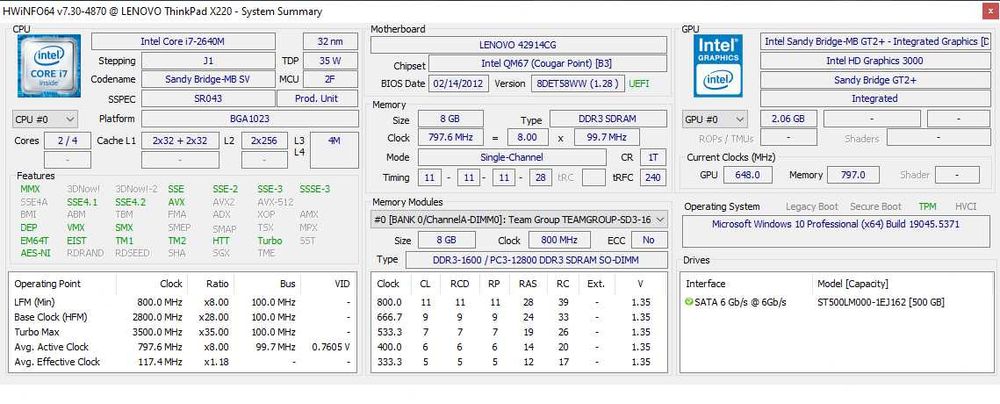Click the DDR3-1600 / PC3-12800 module type field

click(x=537, y=260)
